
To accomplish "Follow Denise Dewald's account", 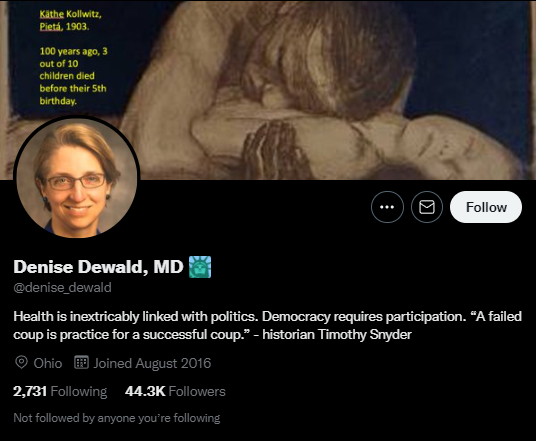I will coord(486,207).
